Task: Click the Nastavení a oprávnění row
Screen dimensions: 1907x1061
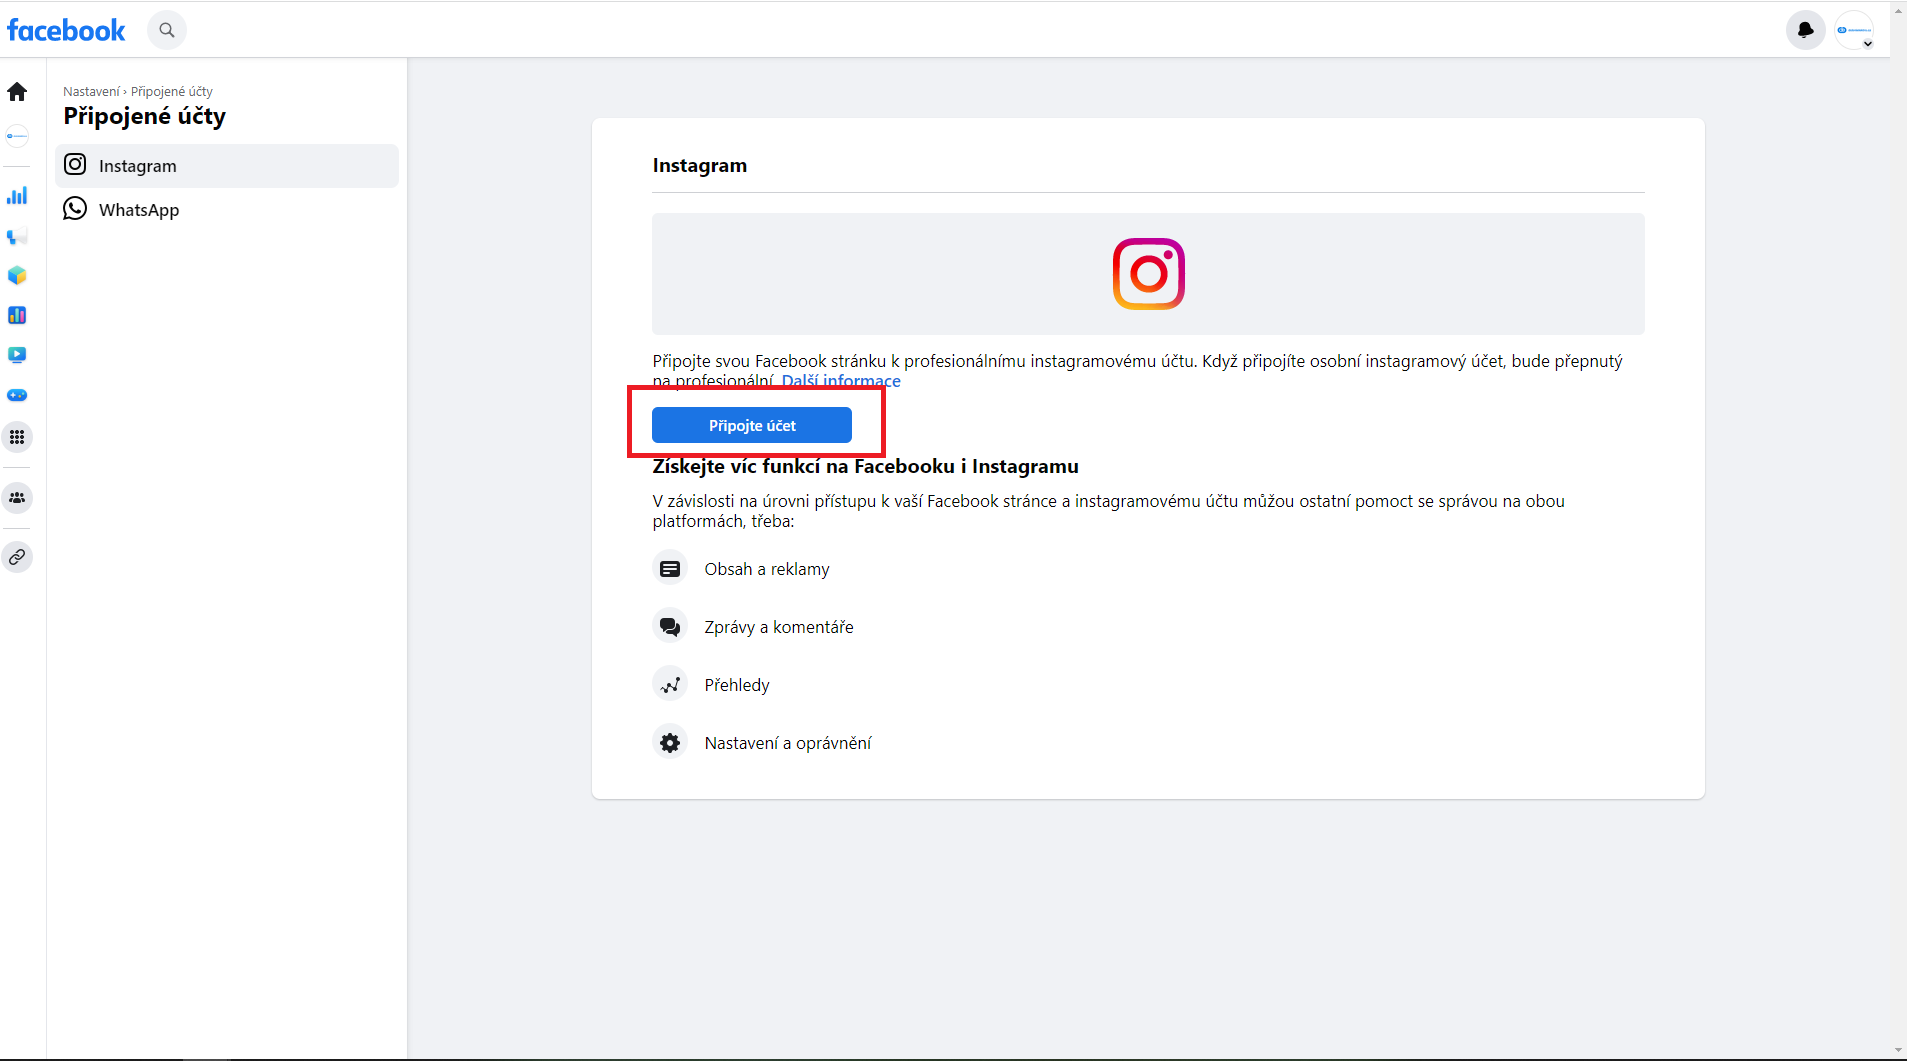Action: (762, 743)
